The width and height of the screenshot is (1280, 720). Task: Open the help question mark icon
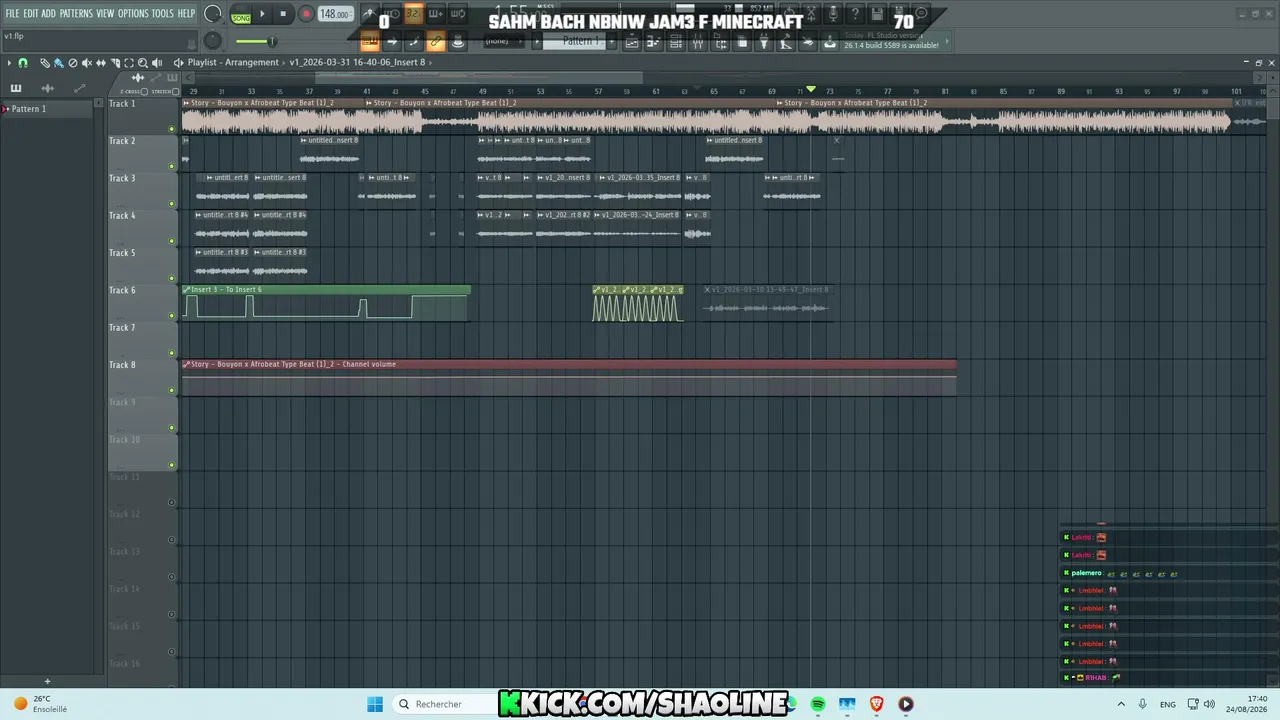856,14
